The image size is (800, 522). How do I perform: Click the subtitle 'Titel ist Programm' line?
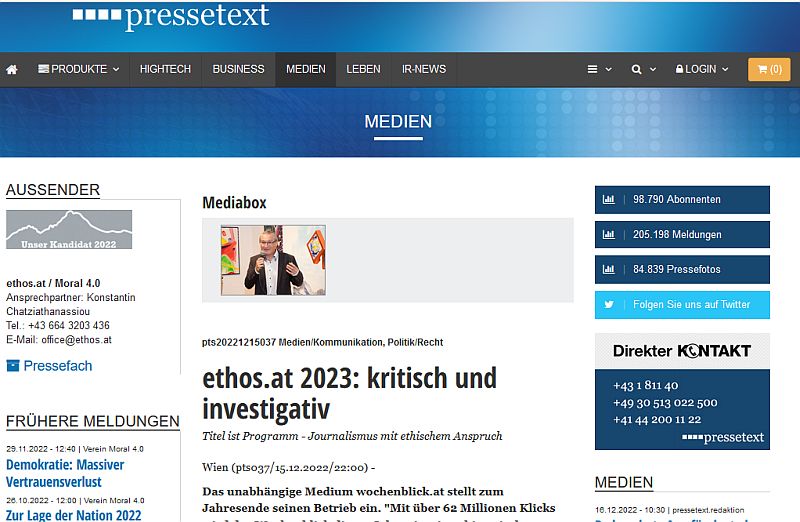(352, 436)
